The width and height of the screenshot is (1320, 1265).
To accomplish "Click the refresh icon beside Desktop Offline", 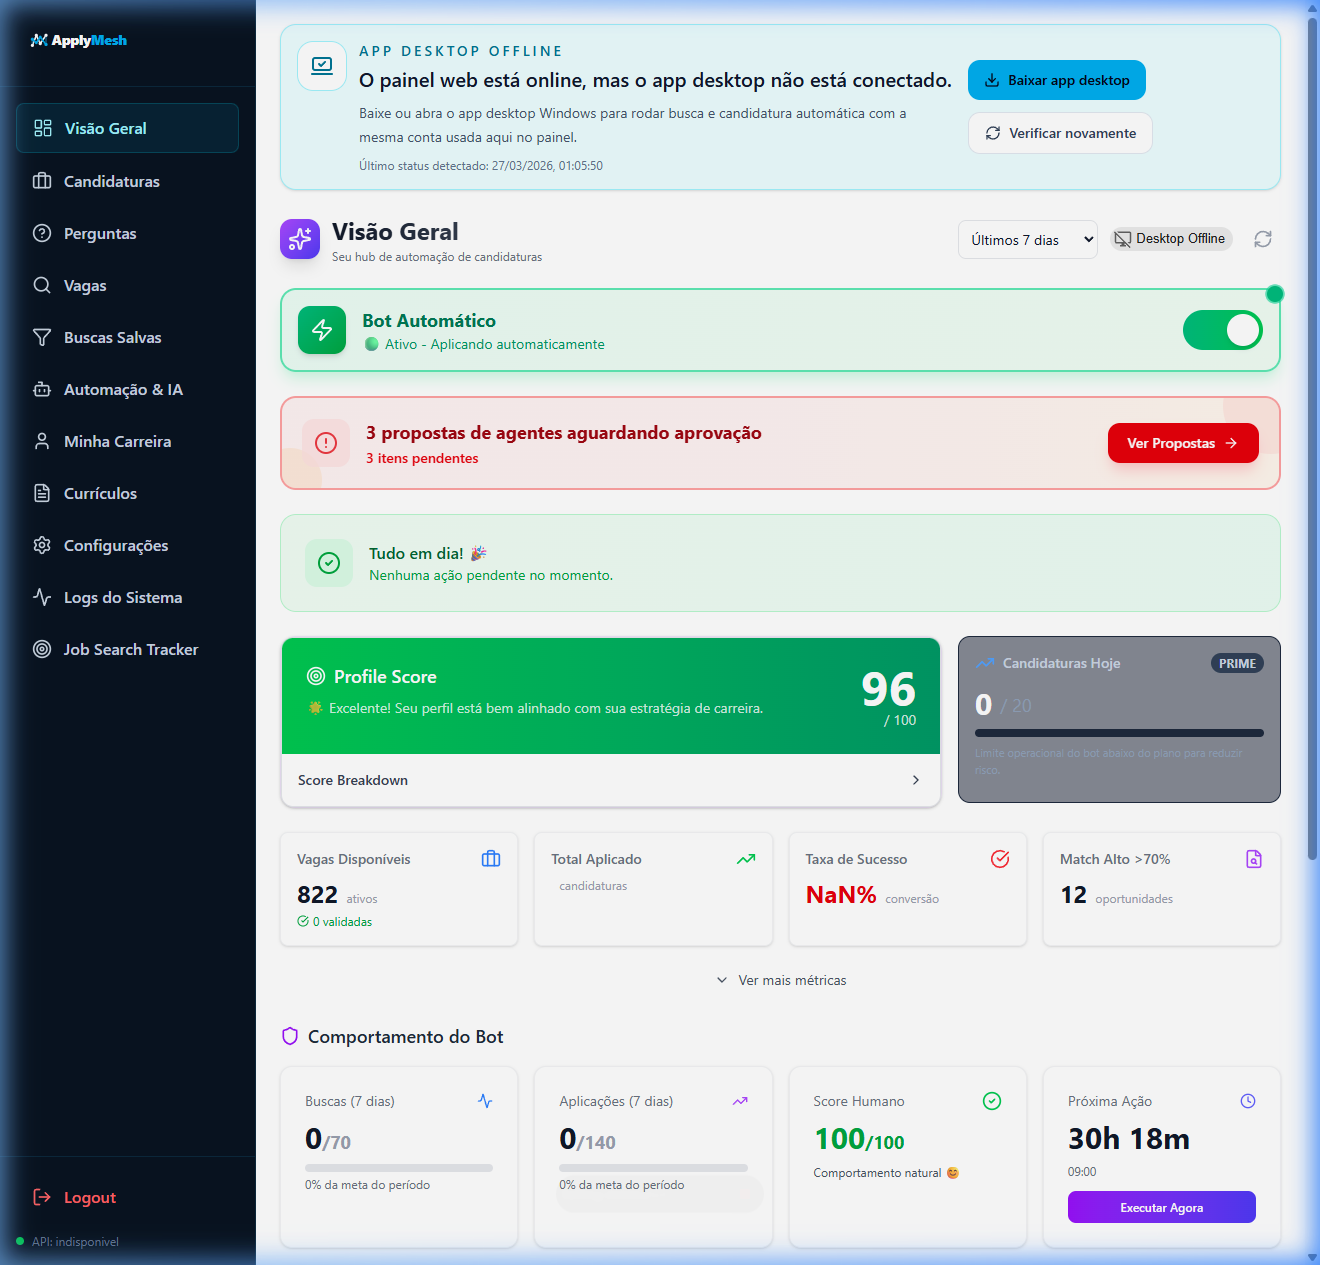I will tap(1262, 239).
